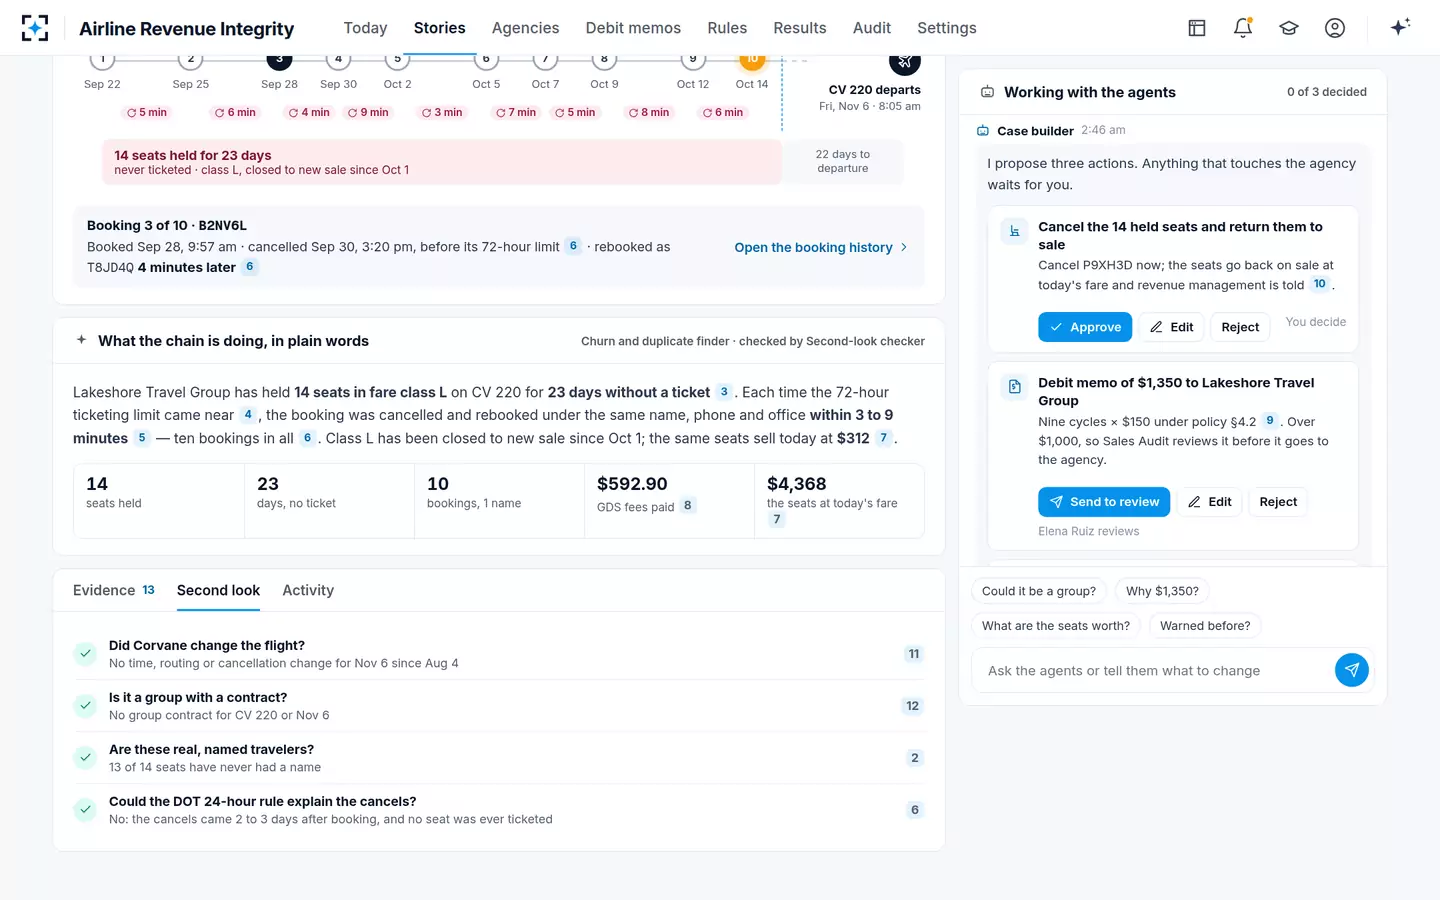The image size is (1440, 900).
Task: Toggle the sparkle AI assistant icon
Action: (1400, 27)
